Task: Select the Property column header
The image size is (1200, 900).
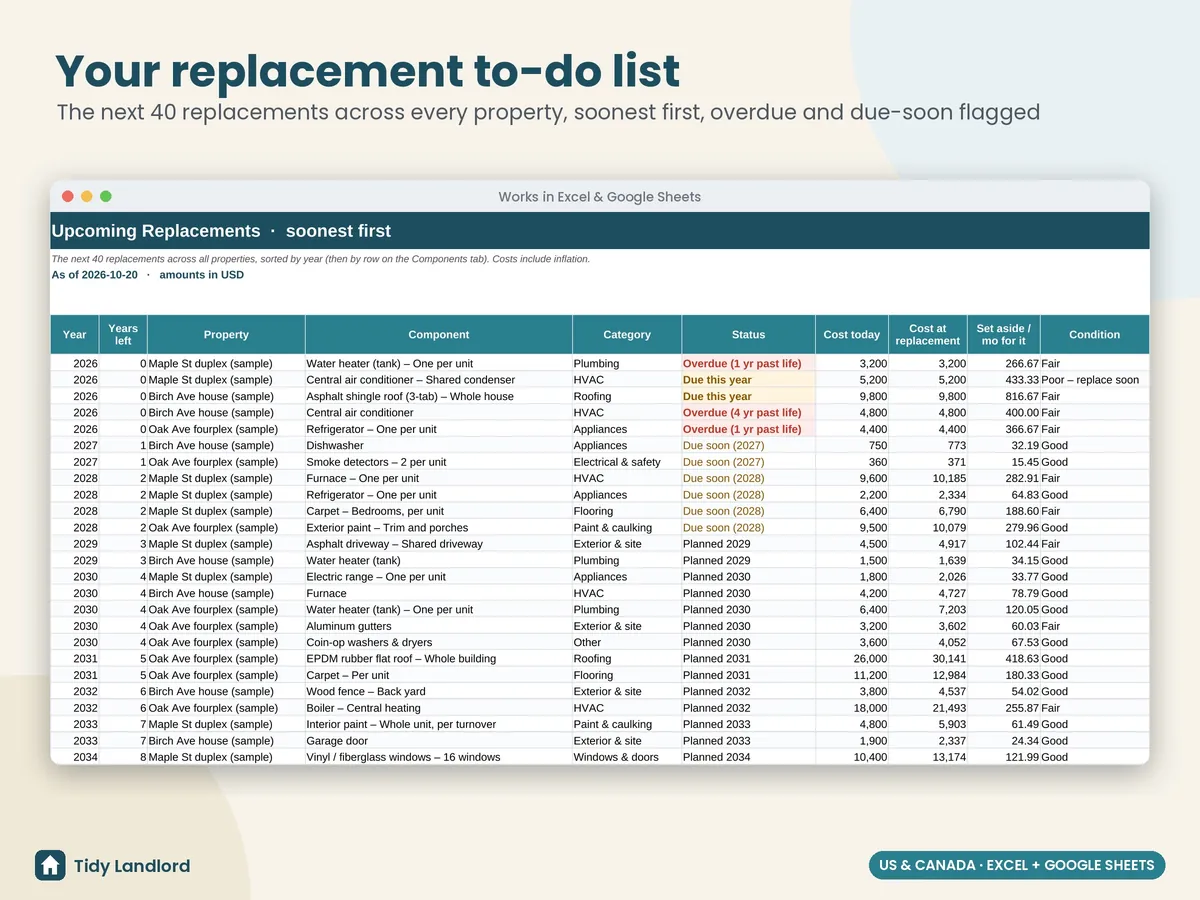Action: coord(226,335)
